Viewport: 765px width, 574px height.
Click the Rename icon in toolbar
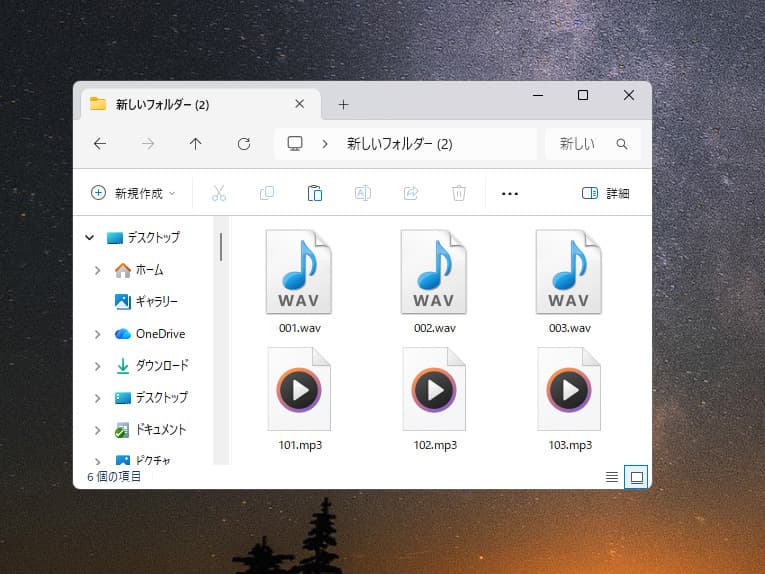[363, 193]
